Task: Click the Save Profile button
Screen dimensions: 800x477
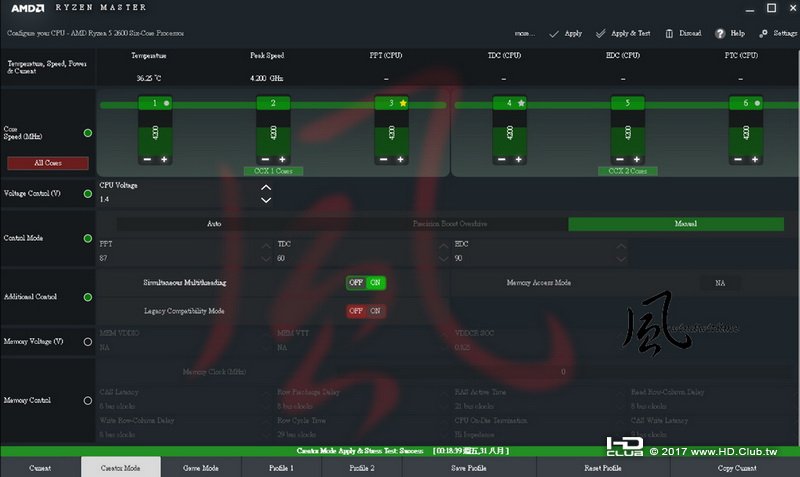Action: 468,467
